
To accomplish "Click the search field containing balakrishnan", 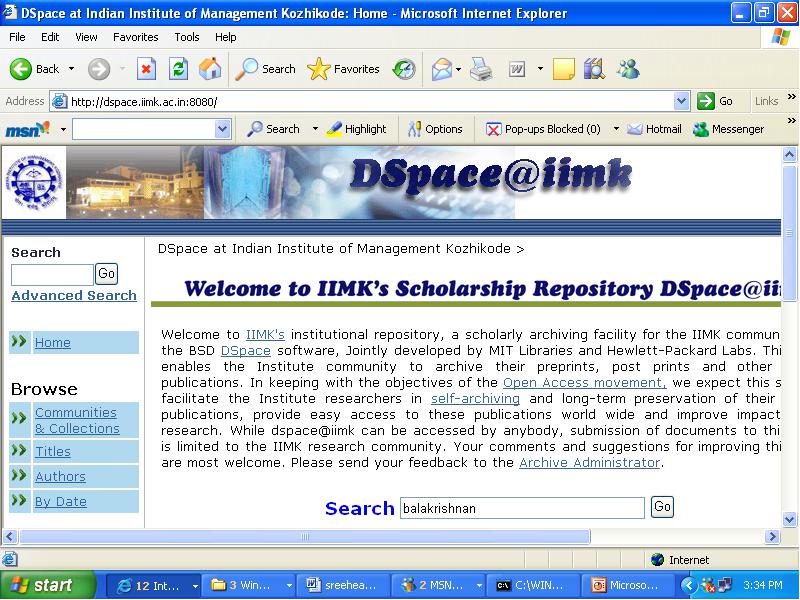I will 522,508.
